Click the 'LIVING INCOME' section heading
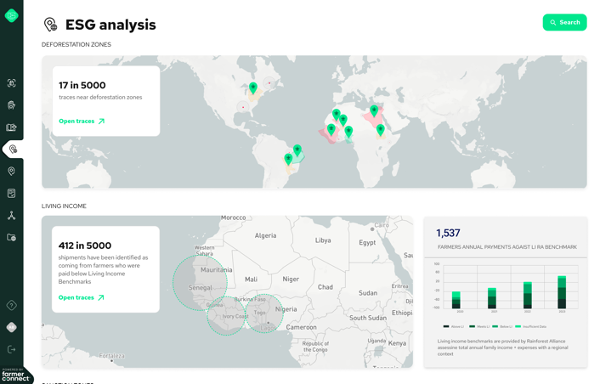The height and width of the screenshot is (384, 598). 64,206
